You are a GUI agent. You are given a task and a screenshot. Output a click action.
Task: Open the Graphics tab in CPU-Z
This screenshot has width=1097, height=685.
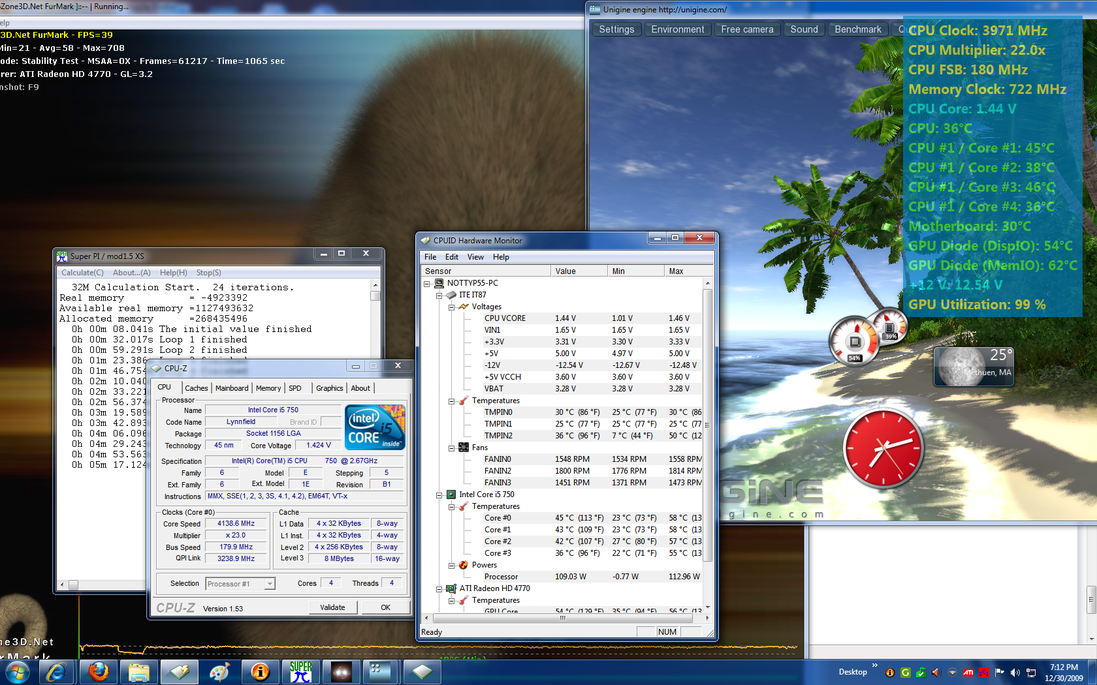point(329,388)
